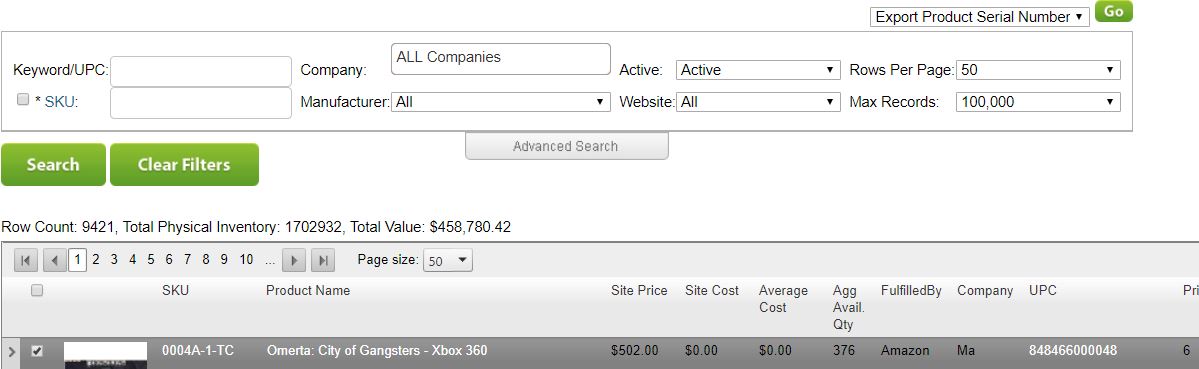This screenshot has width=1199, height=369.
Task: Open the Max Records dropdown
Action: click(1038, 102)
